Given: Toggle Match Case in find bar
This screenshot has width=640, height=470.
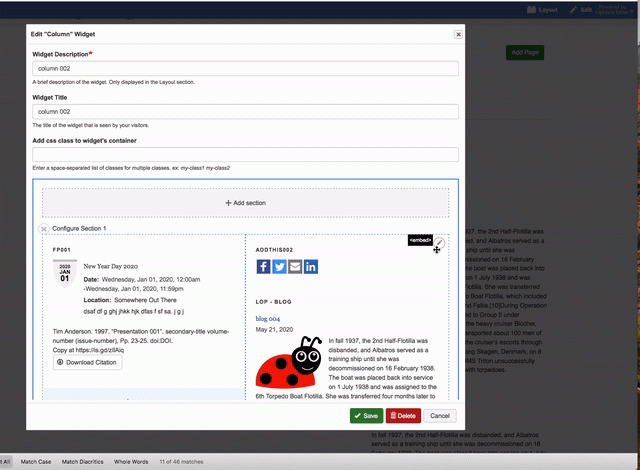Looking at the screenshot, I should pyautogui.click(x=36, y=462).
